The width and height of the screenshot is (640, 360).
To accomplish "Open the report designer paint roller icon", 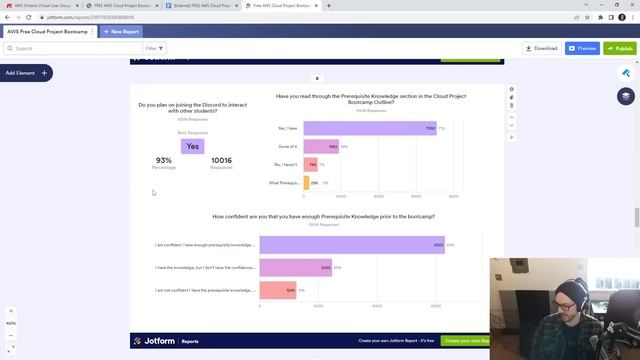I will 626,73.
